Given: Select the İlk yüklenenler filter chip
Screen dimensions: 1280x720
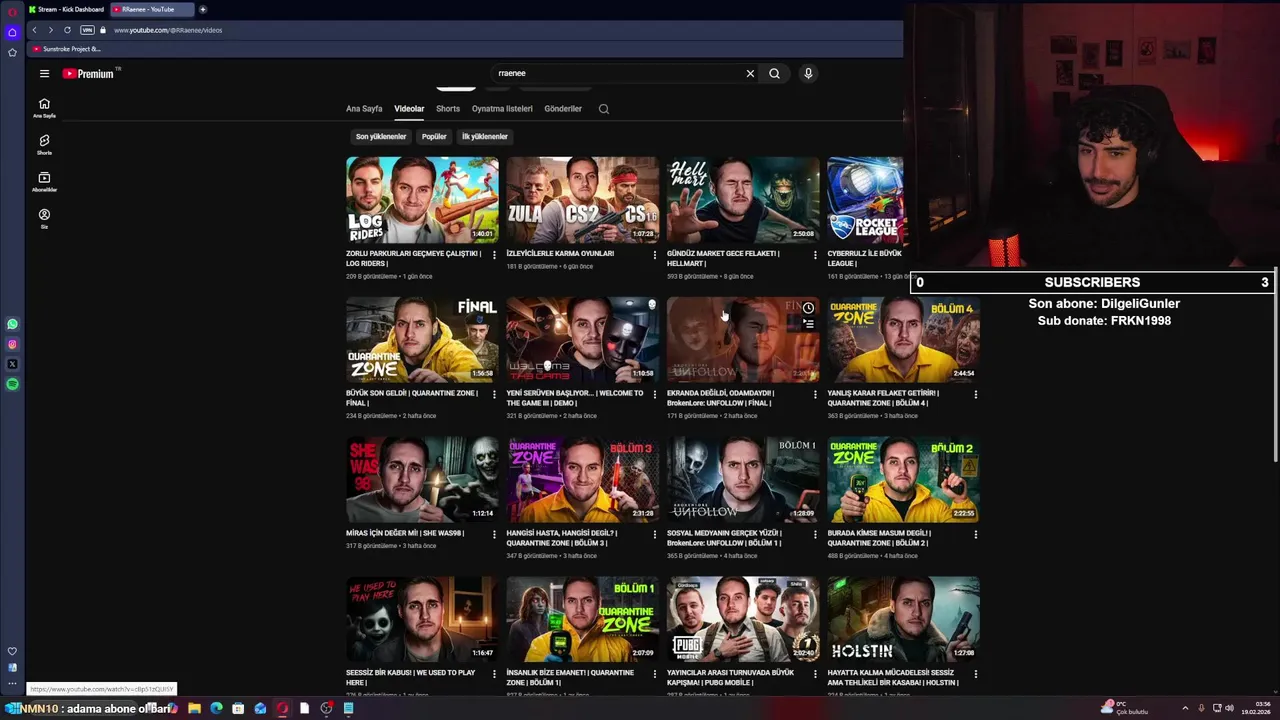Looking at the screenshot, I should coord(485,137).
